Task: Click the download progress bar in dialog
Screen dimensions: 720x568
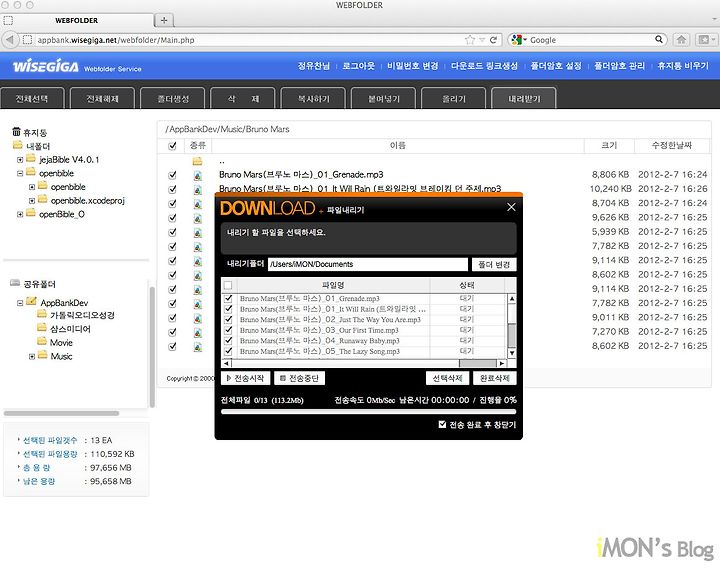Action: [x=368, y=412]
